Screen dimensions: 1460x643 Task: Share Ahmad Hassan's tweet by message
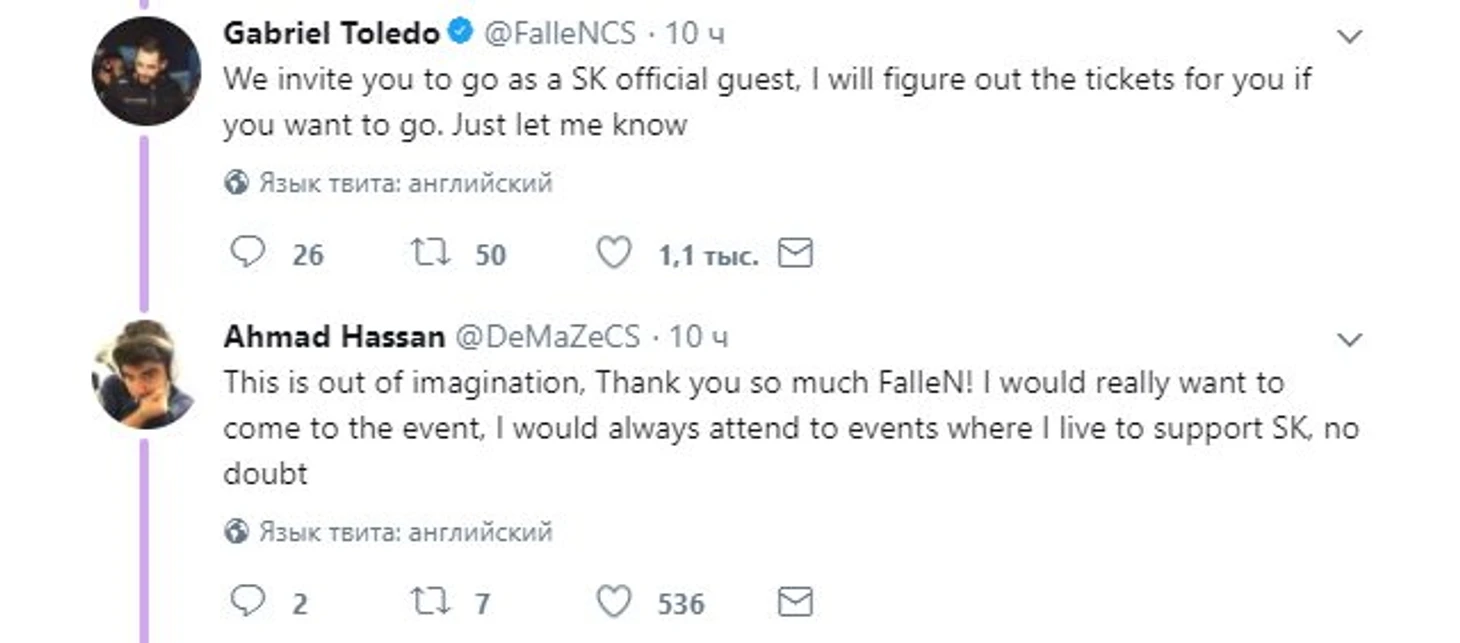click(x=795, y=601)
